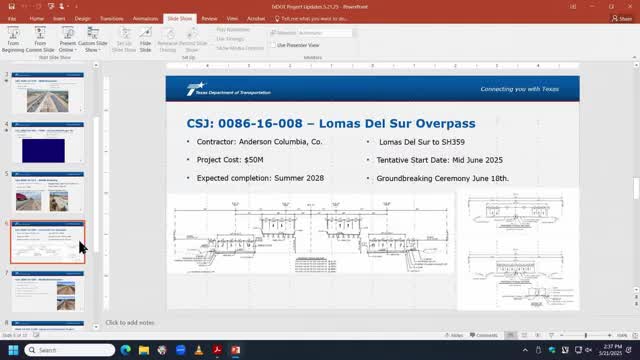Open File Explorer from taskbar
640x360 pixels.
(x=144, y=350)
